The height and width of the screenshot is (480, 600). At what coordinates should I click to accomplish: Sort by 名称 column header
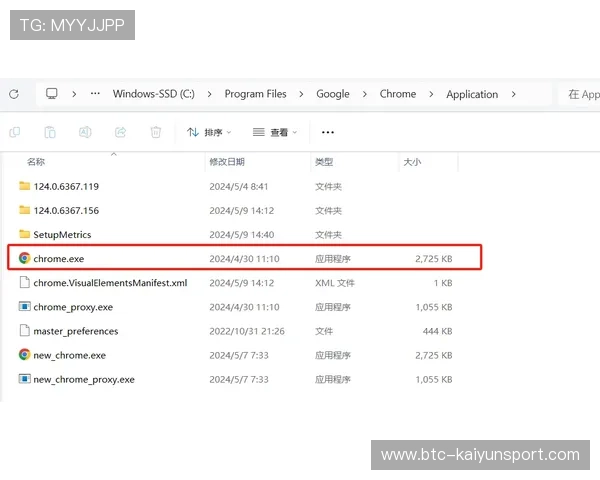(36, 162)
